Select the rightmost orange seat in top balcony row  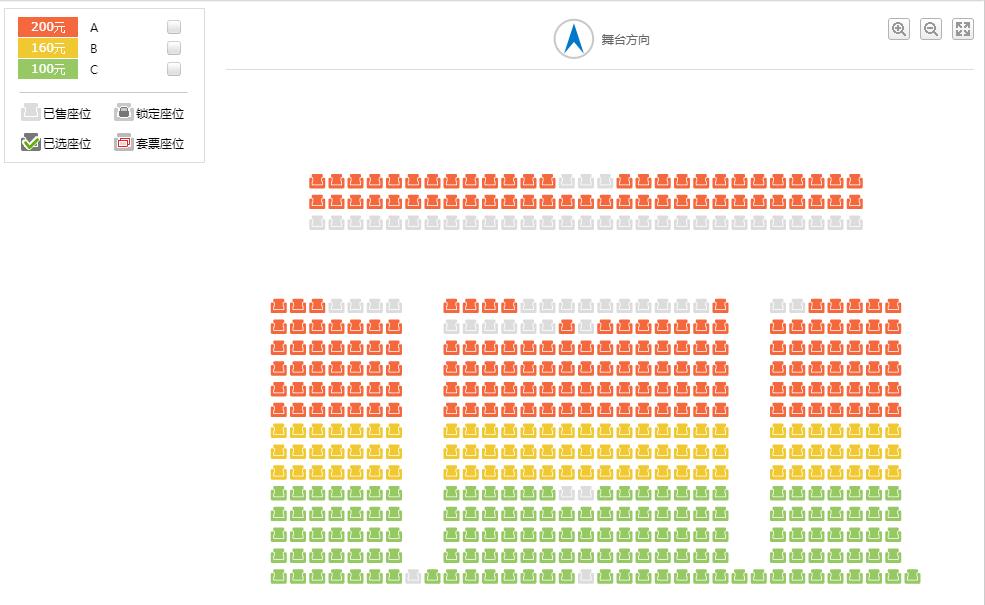[x=854, y=181]
